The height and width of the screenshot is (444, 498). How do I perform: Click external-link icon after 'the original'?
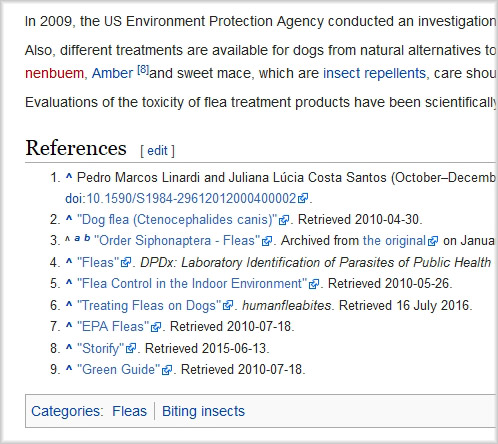[433, 241]
